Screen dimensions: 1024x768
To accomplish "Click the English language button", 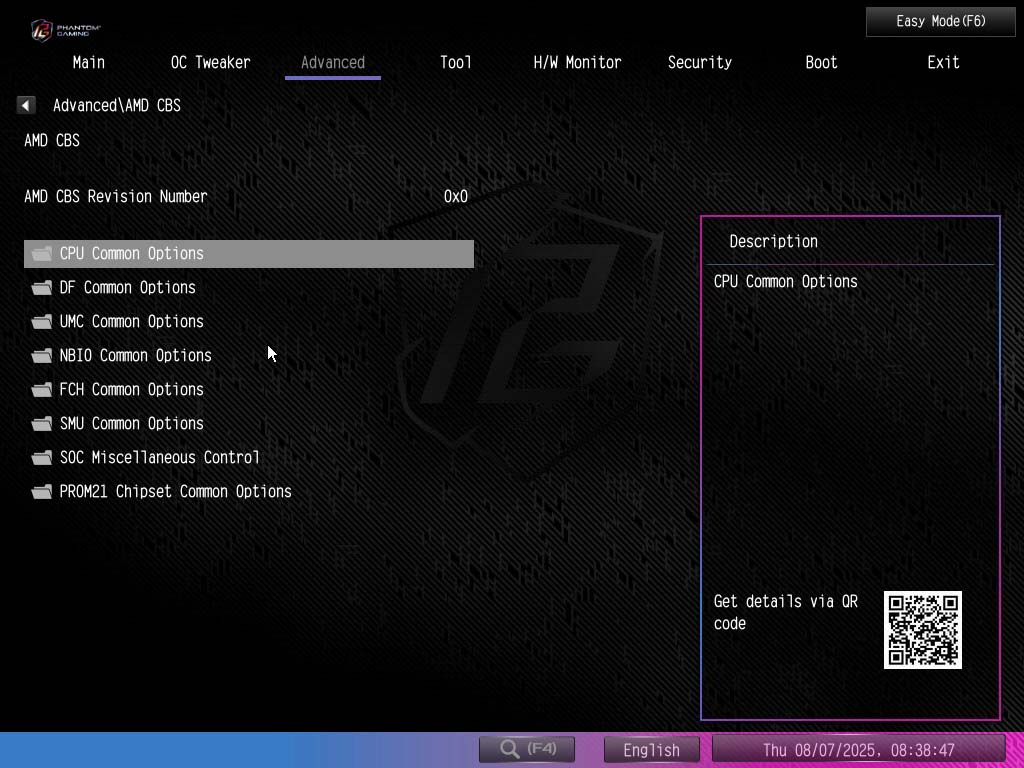I will (x=652, y=749).
